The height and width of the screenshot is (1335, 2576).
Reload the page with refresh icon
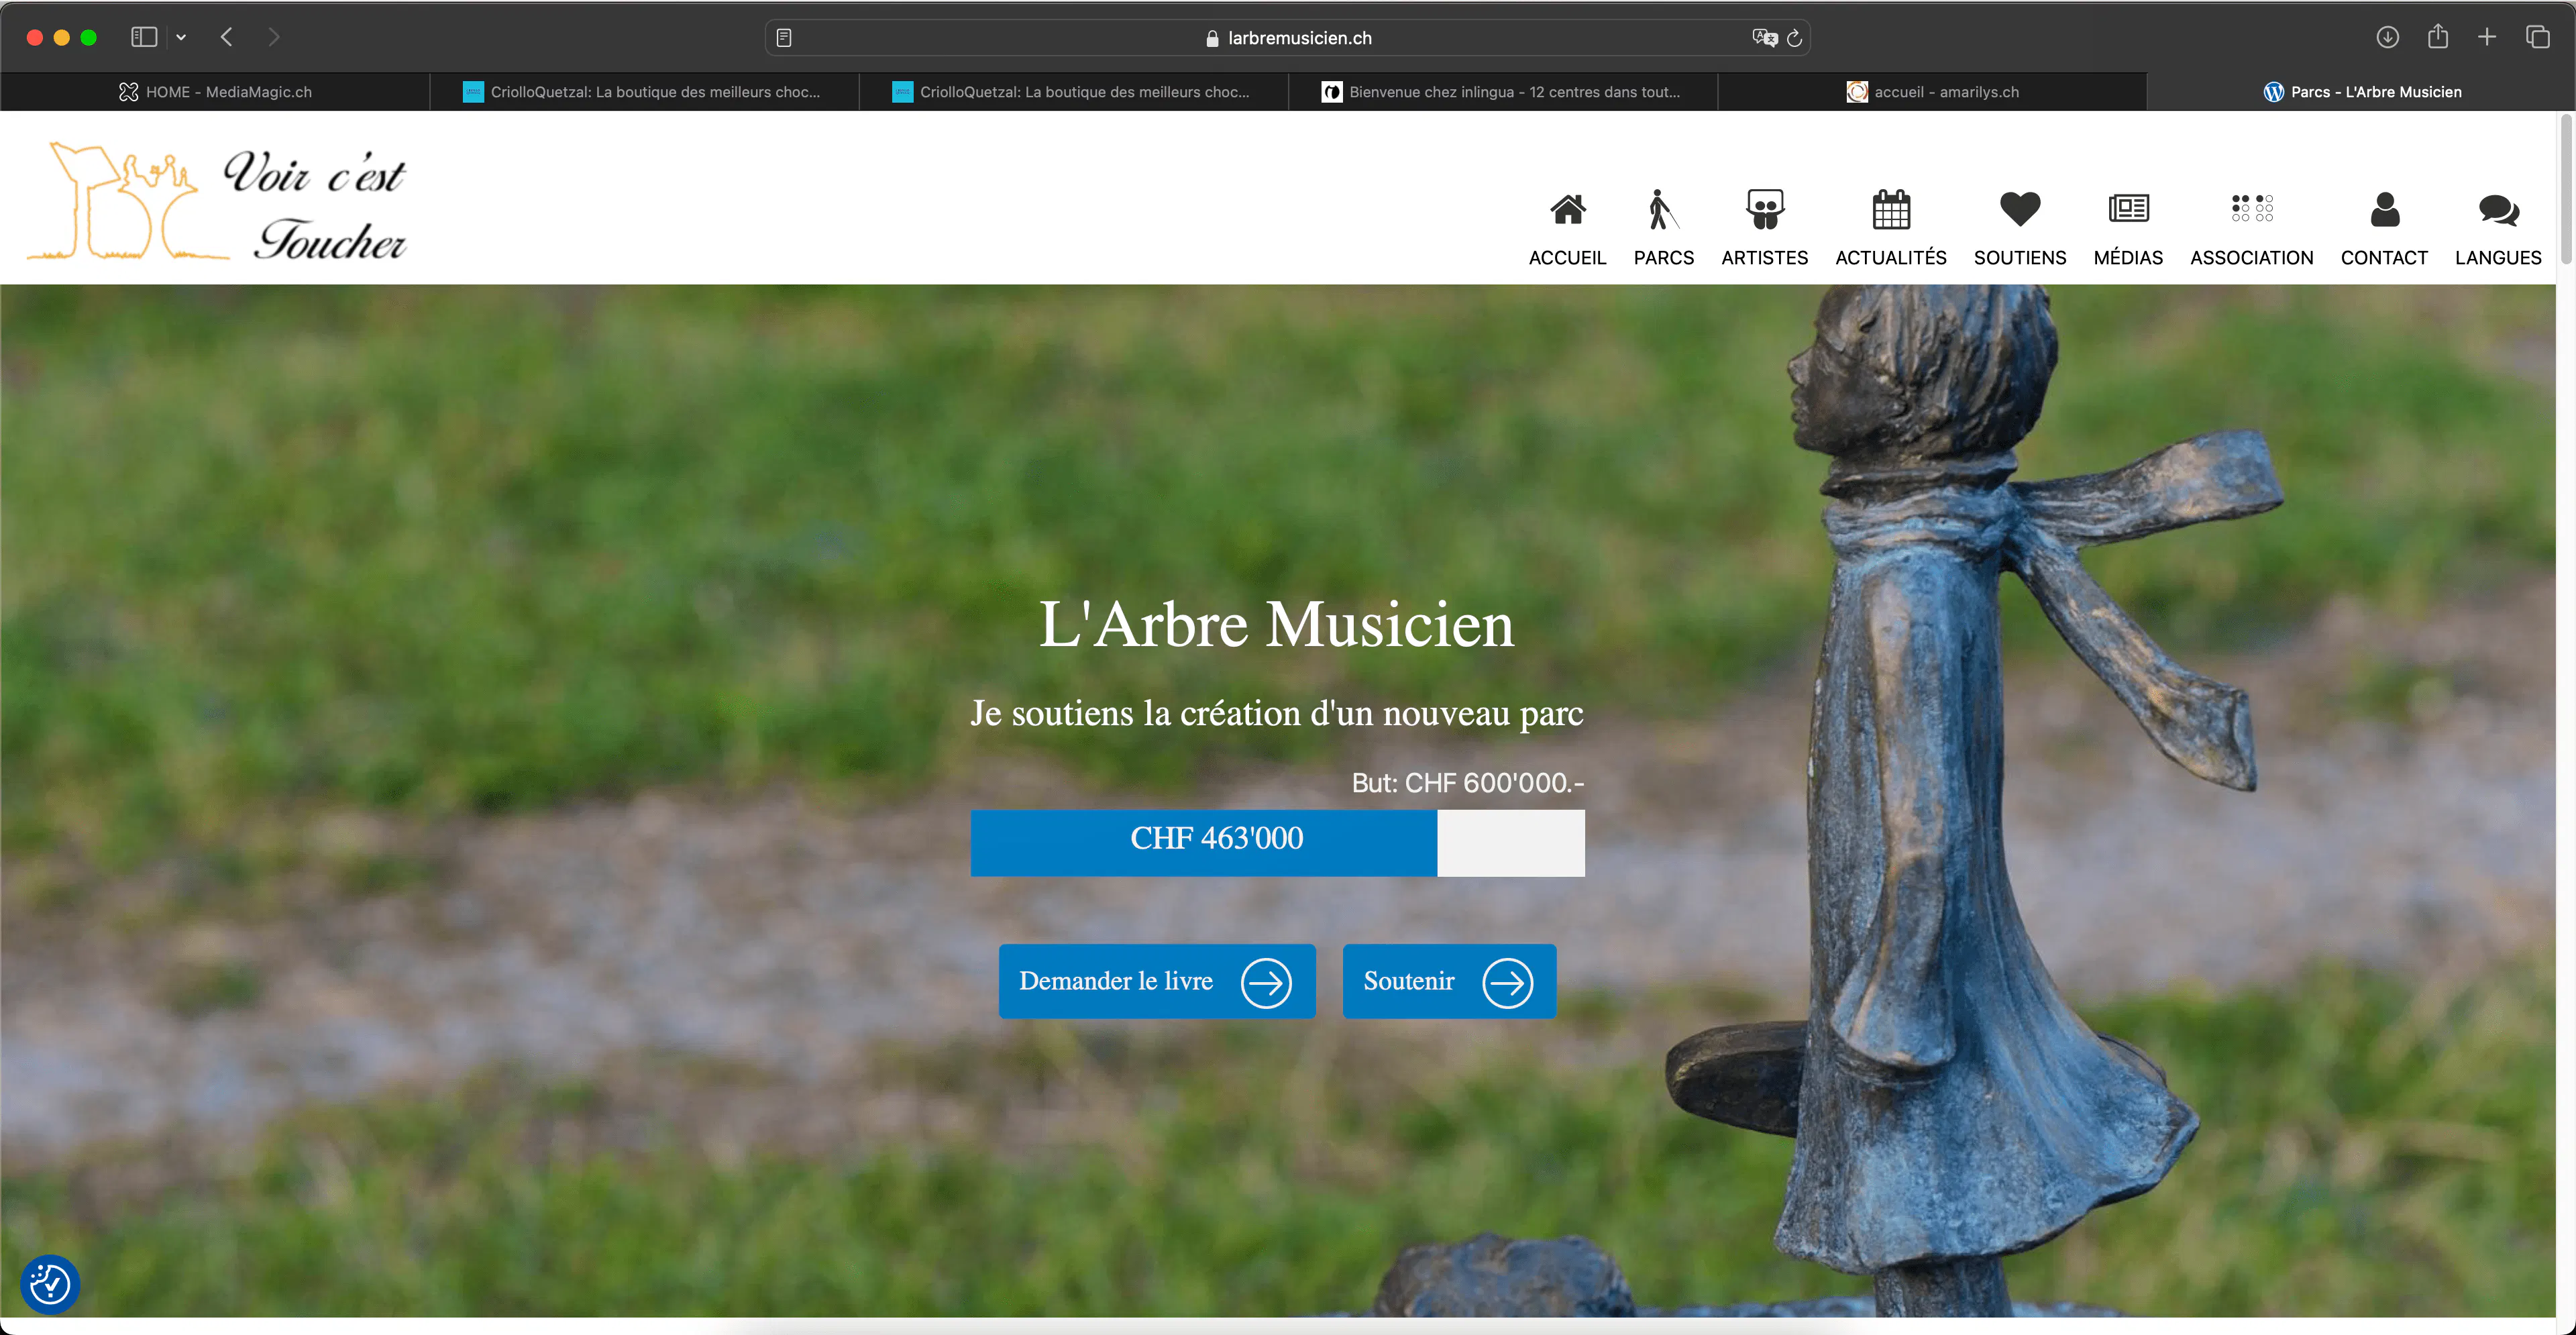point(1794,38)
